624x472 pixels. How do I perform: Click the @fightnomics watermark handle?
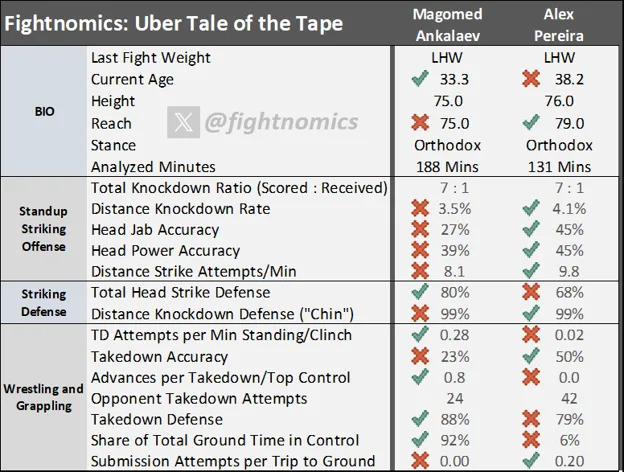pyautogui.click(x=280, y=122)
